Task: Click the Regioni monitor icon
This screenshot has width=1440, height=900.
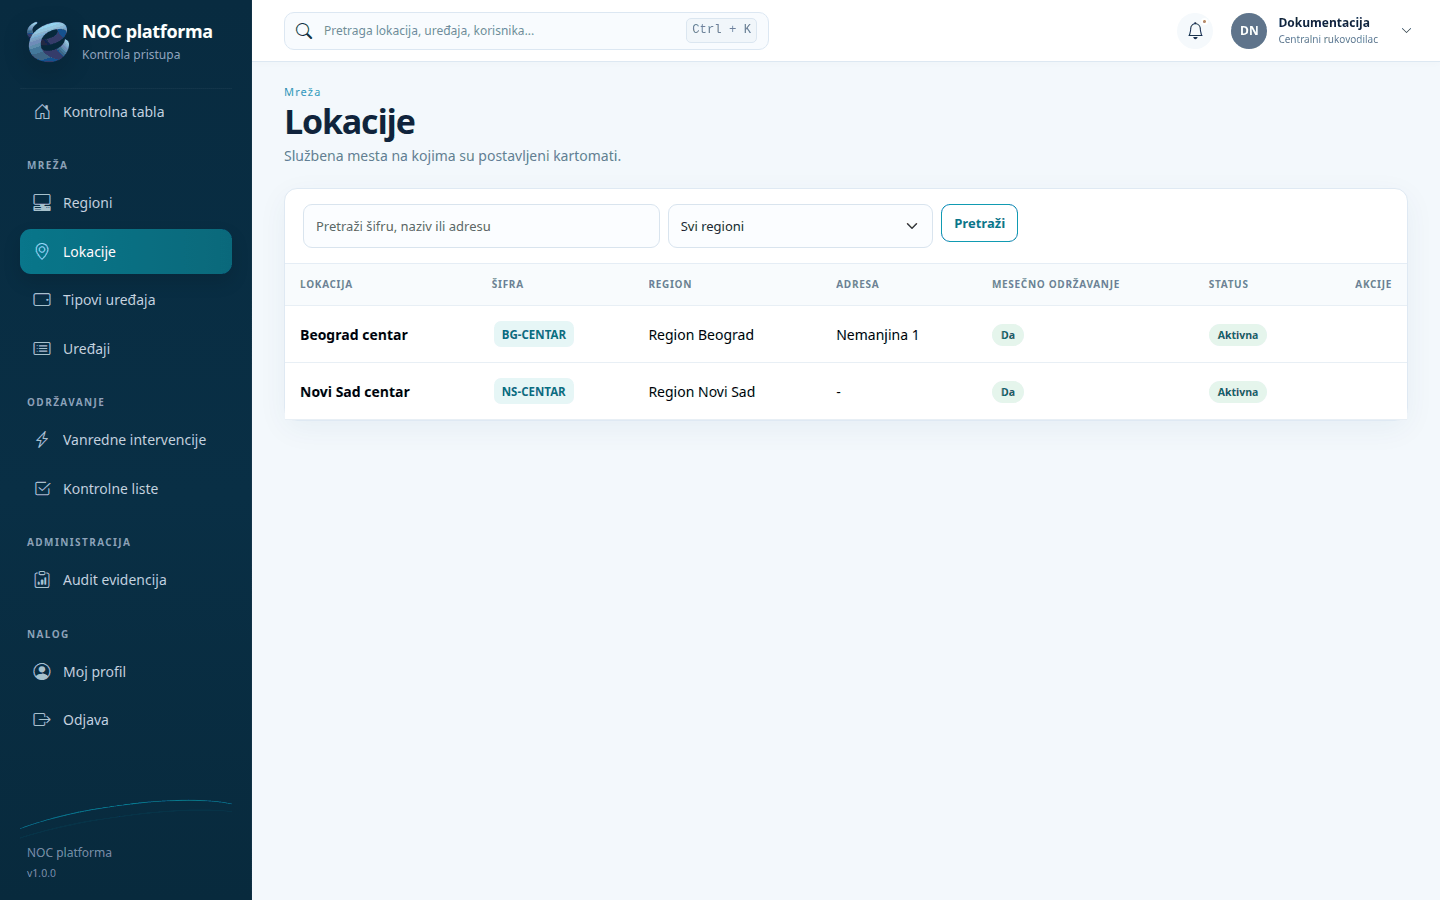Action: (x=42, y=203)
